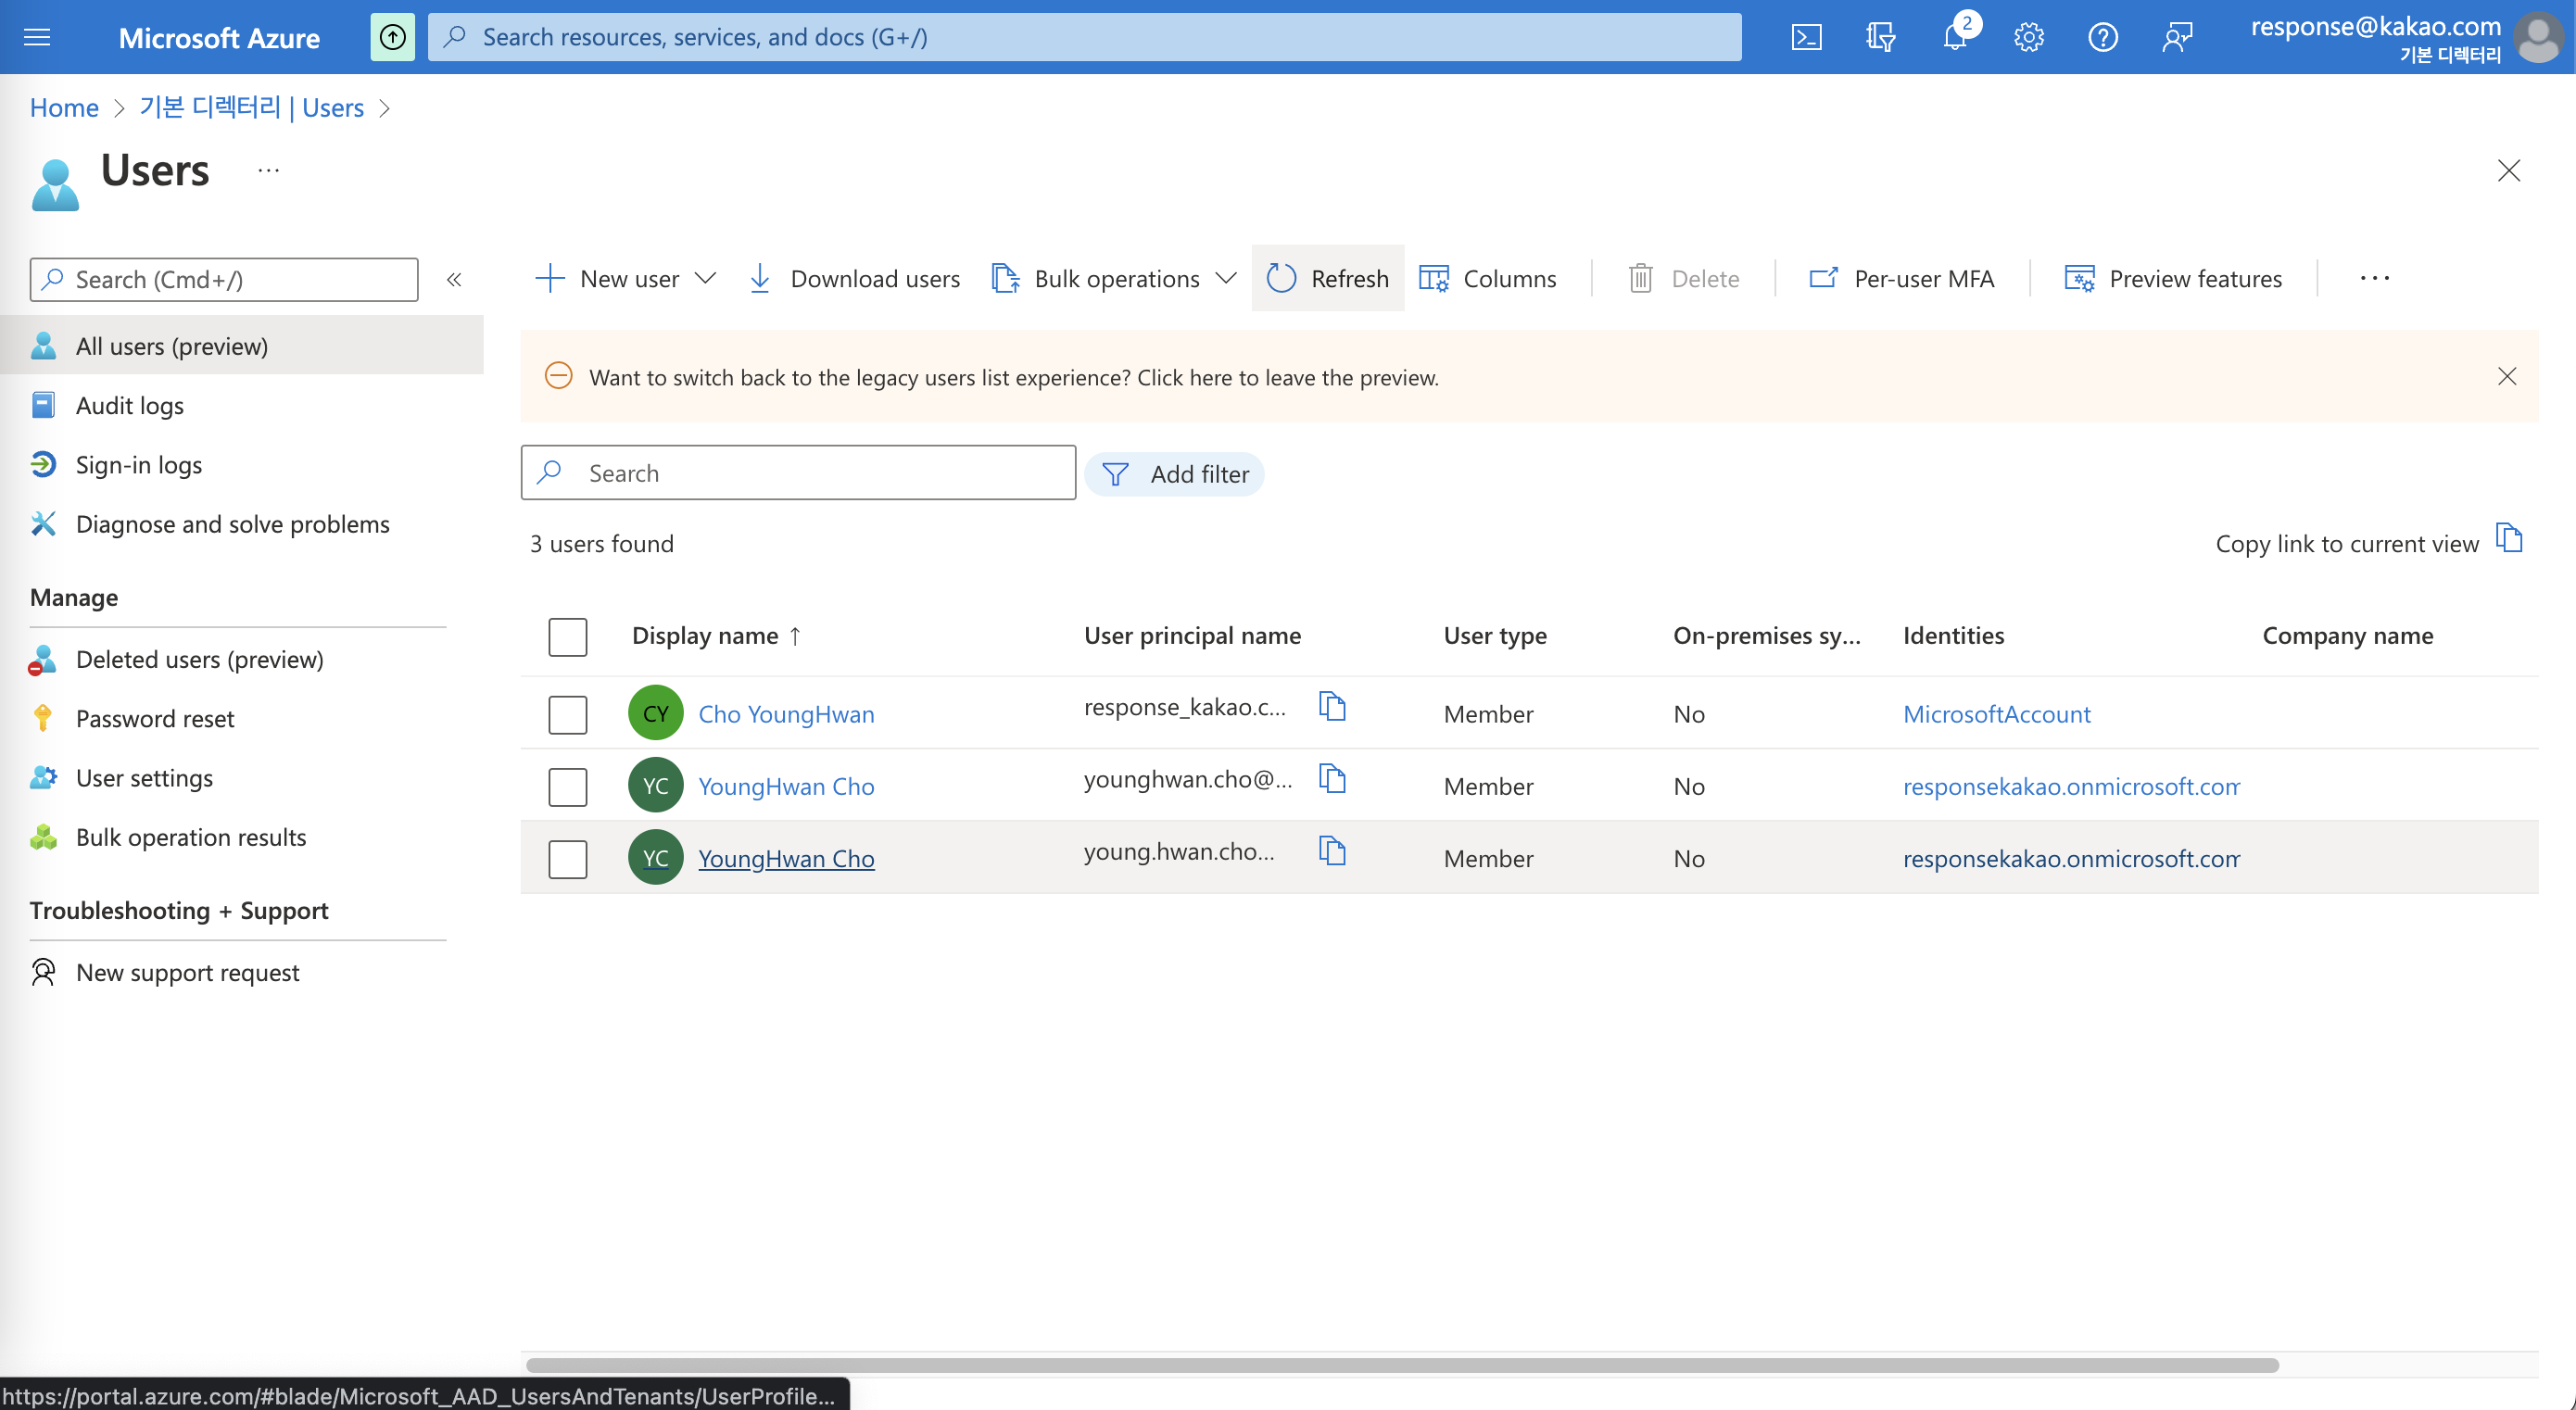2576x1410 pixels.
Task: Expand the Bulk operations dropdown
Action: pos(1226,278)
